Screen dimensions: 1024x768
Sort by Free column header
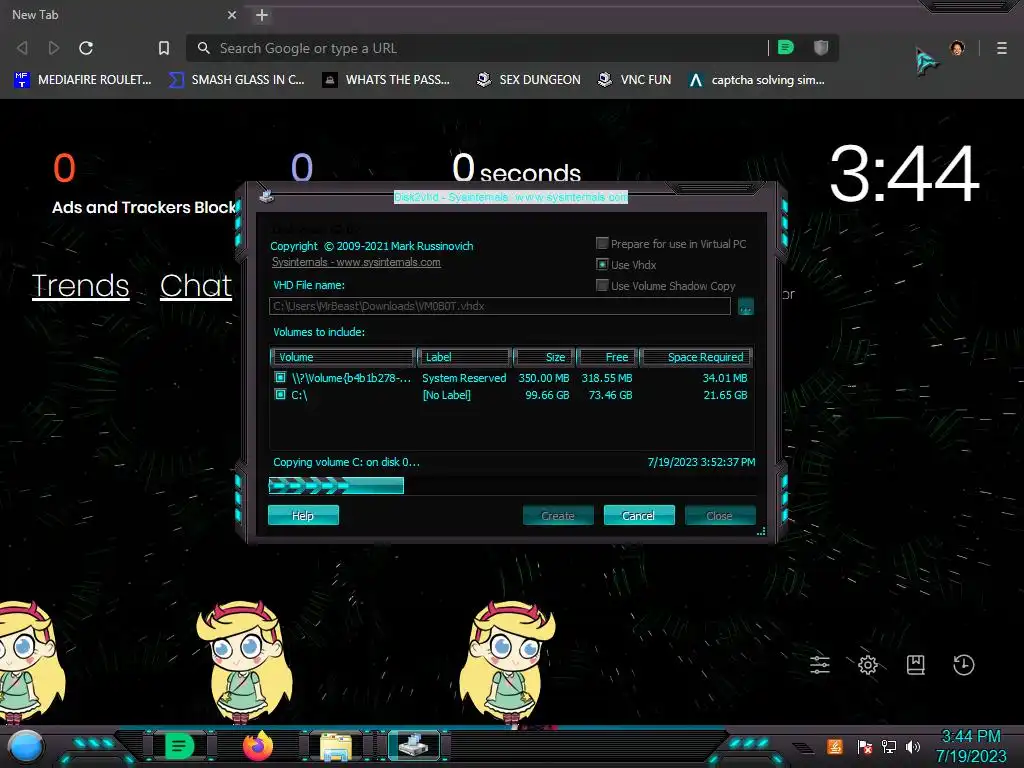[607, 357]
